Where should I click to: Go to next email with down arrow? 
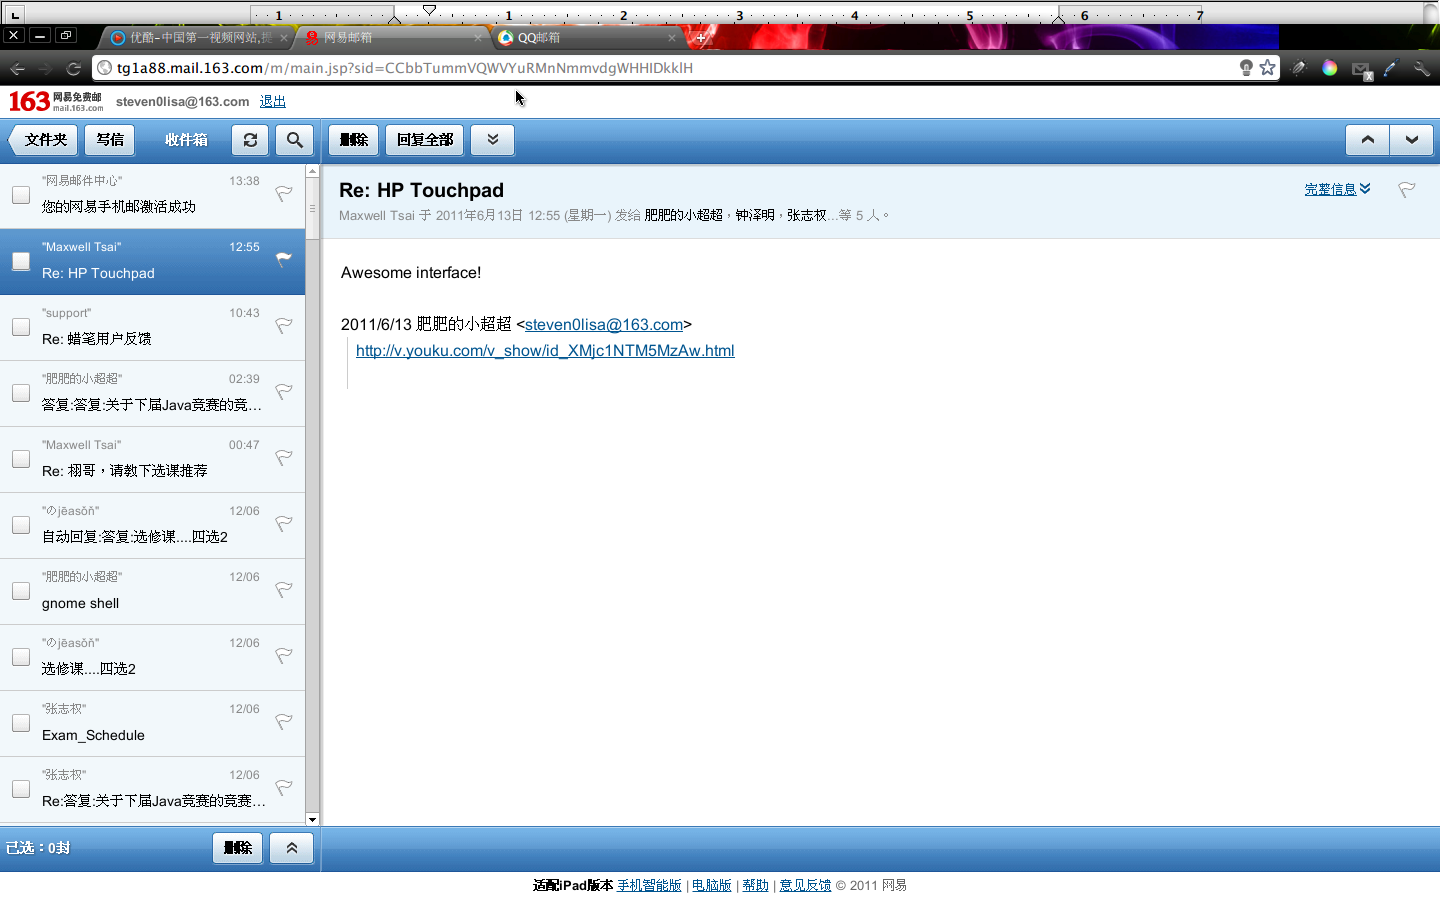click(1411, 140)
